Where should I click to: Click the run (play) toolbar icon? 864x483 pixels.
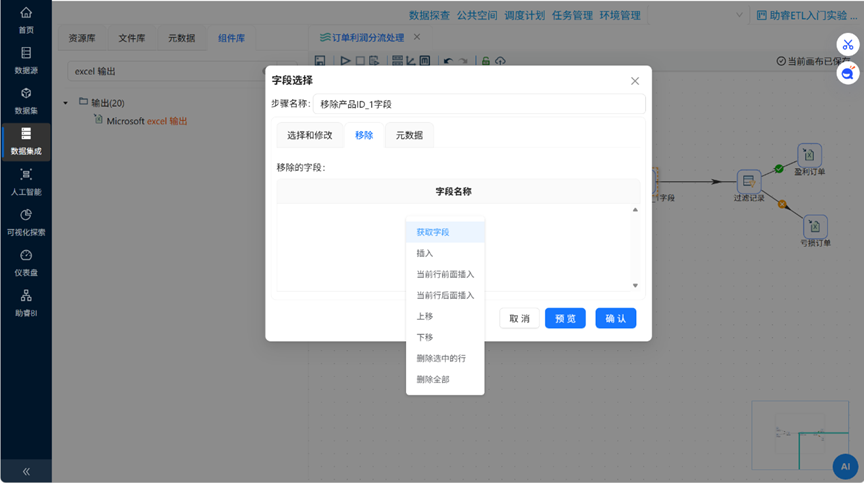[x=345, y=61]
